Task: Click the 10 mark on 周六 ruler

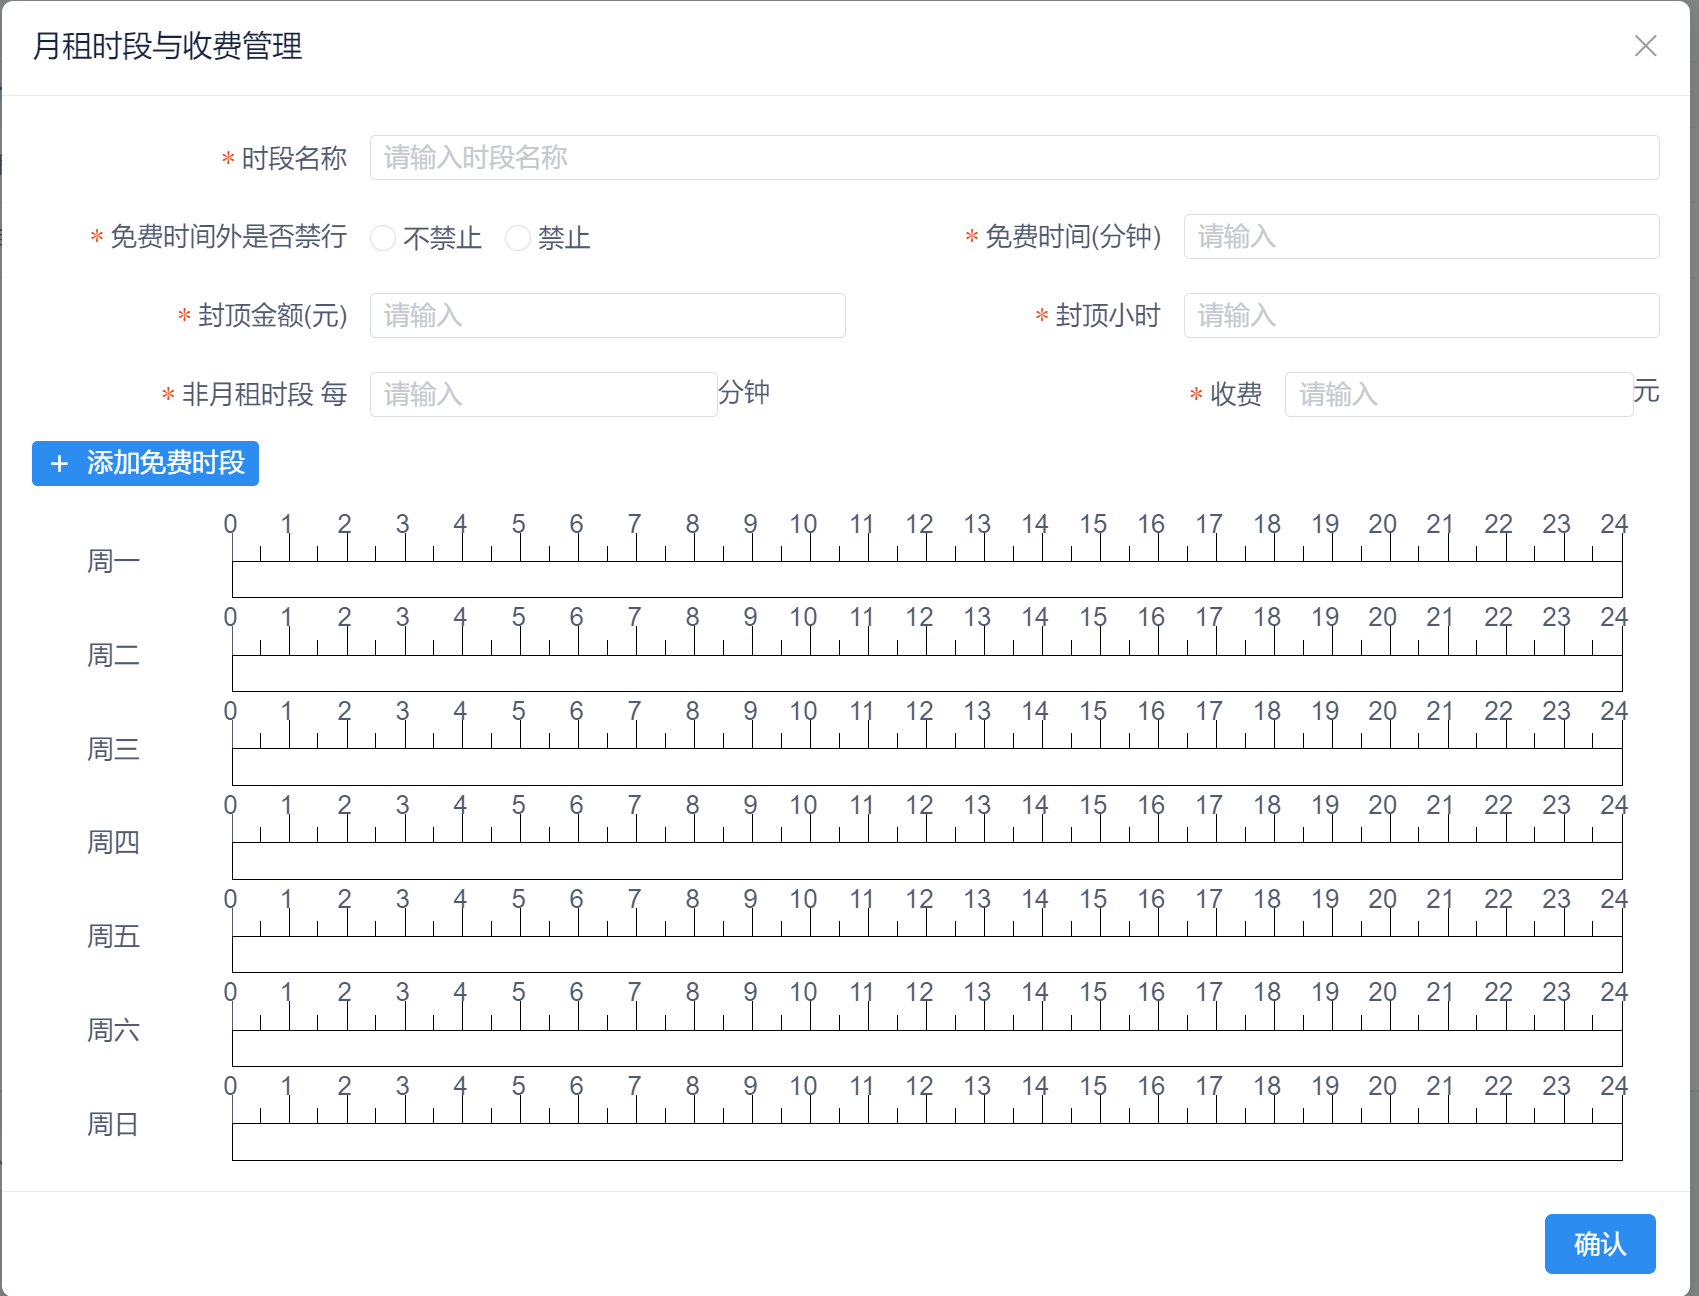Action: [803, 992]
